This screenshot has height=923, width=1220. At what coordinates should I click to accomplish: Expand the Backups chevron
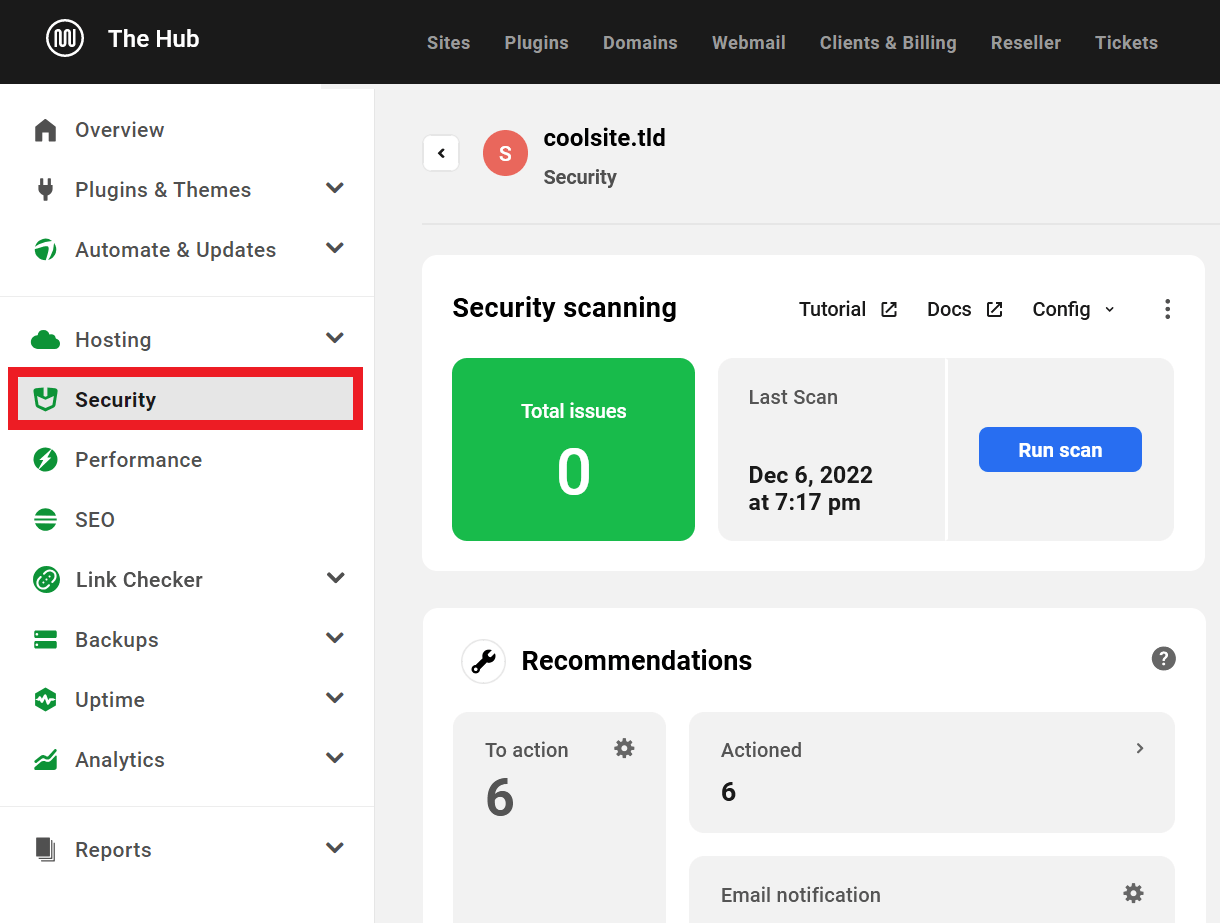335,638
